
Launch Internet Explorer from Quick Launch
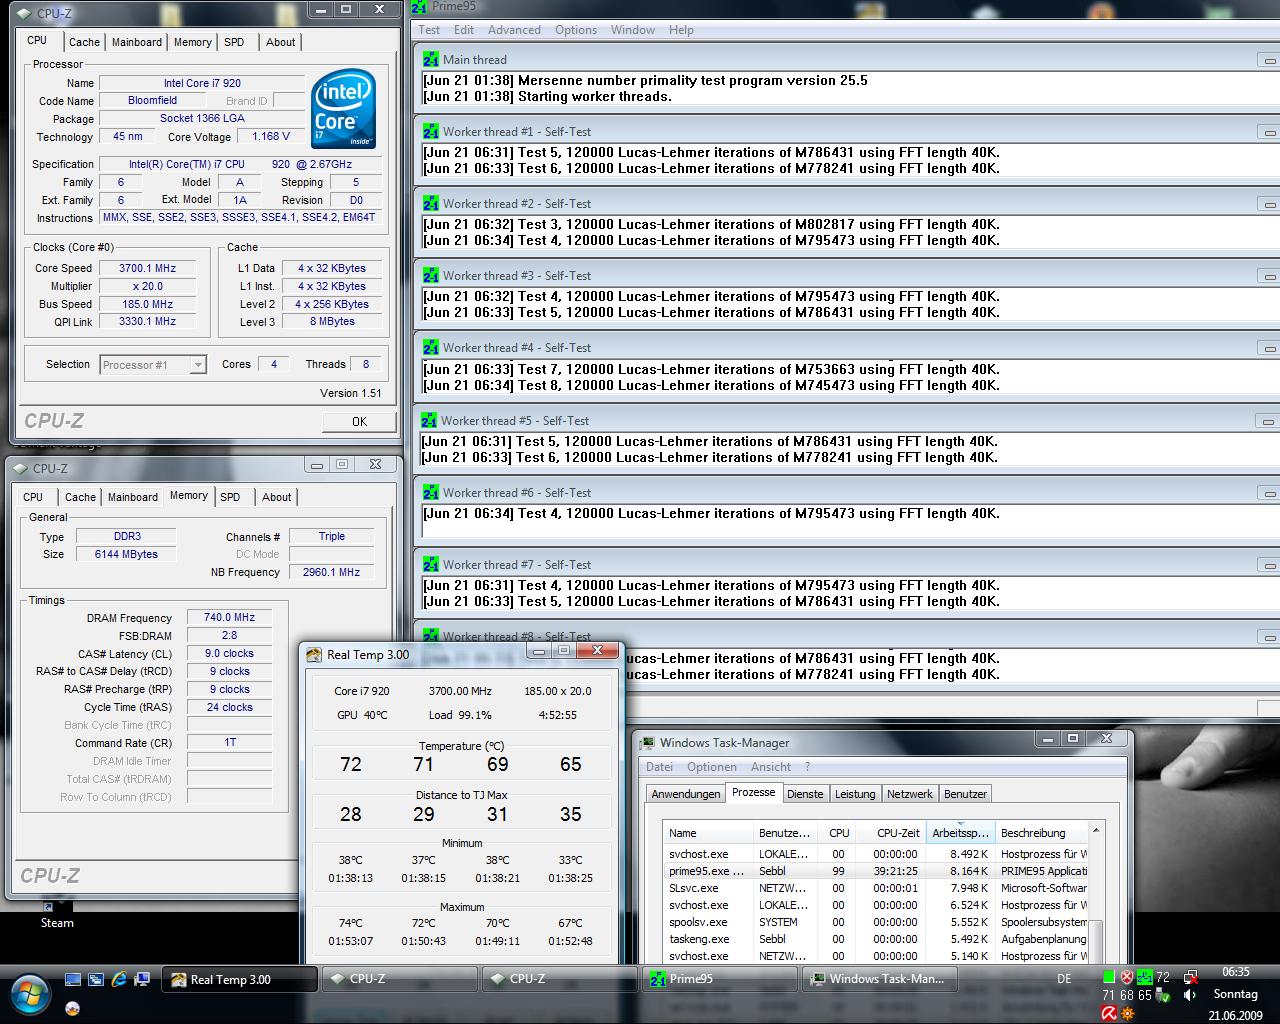[x=119, y=980]
